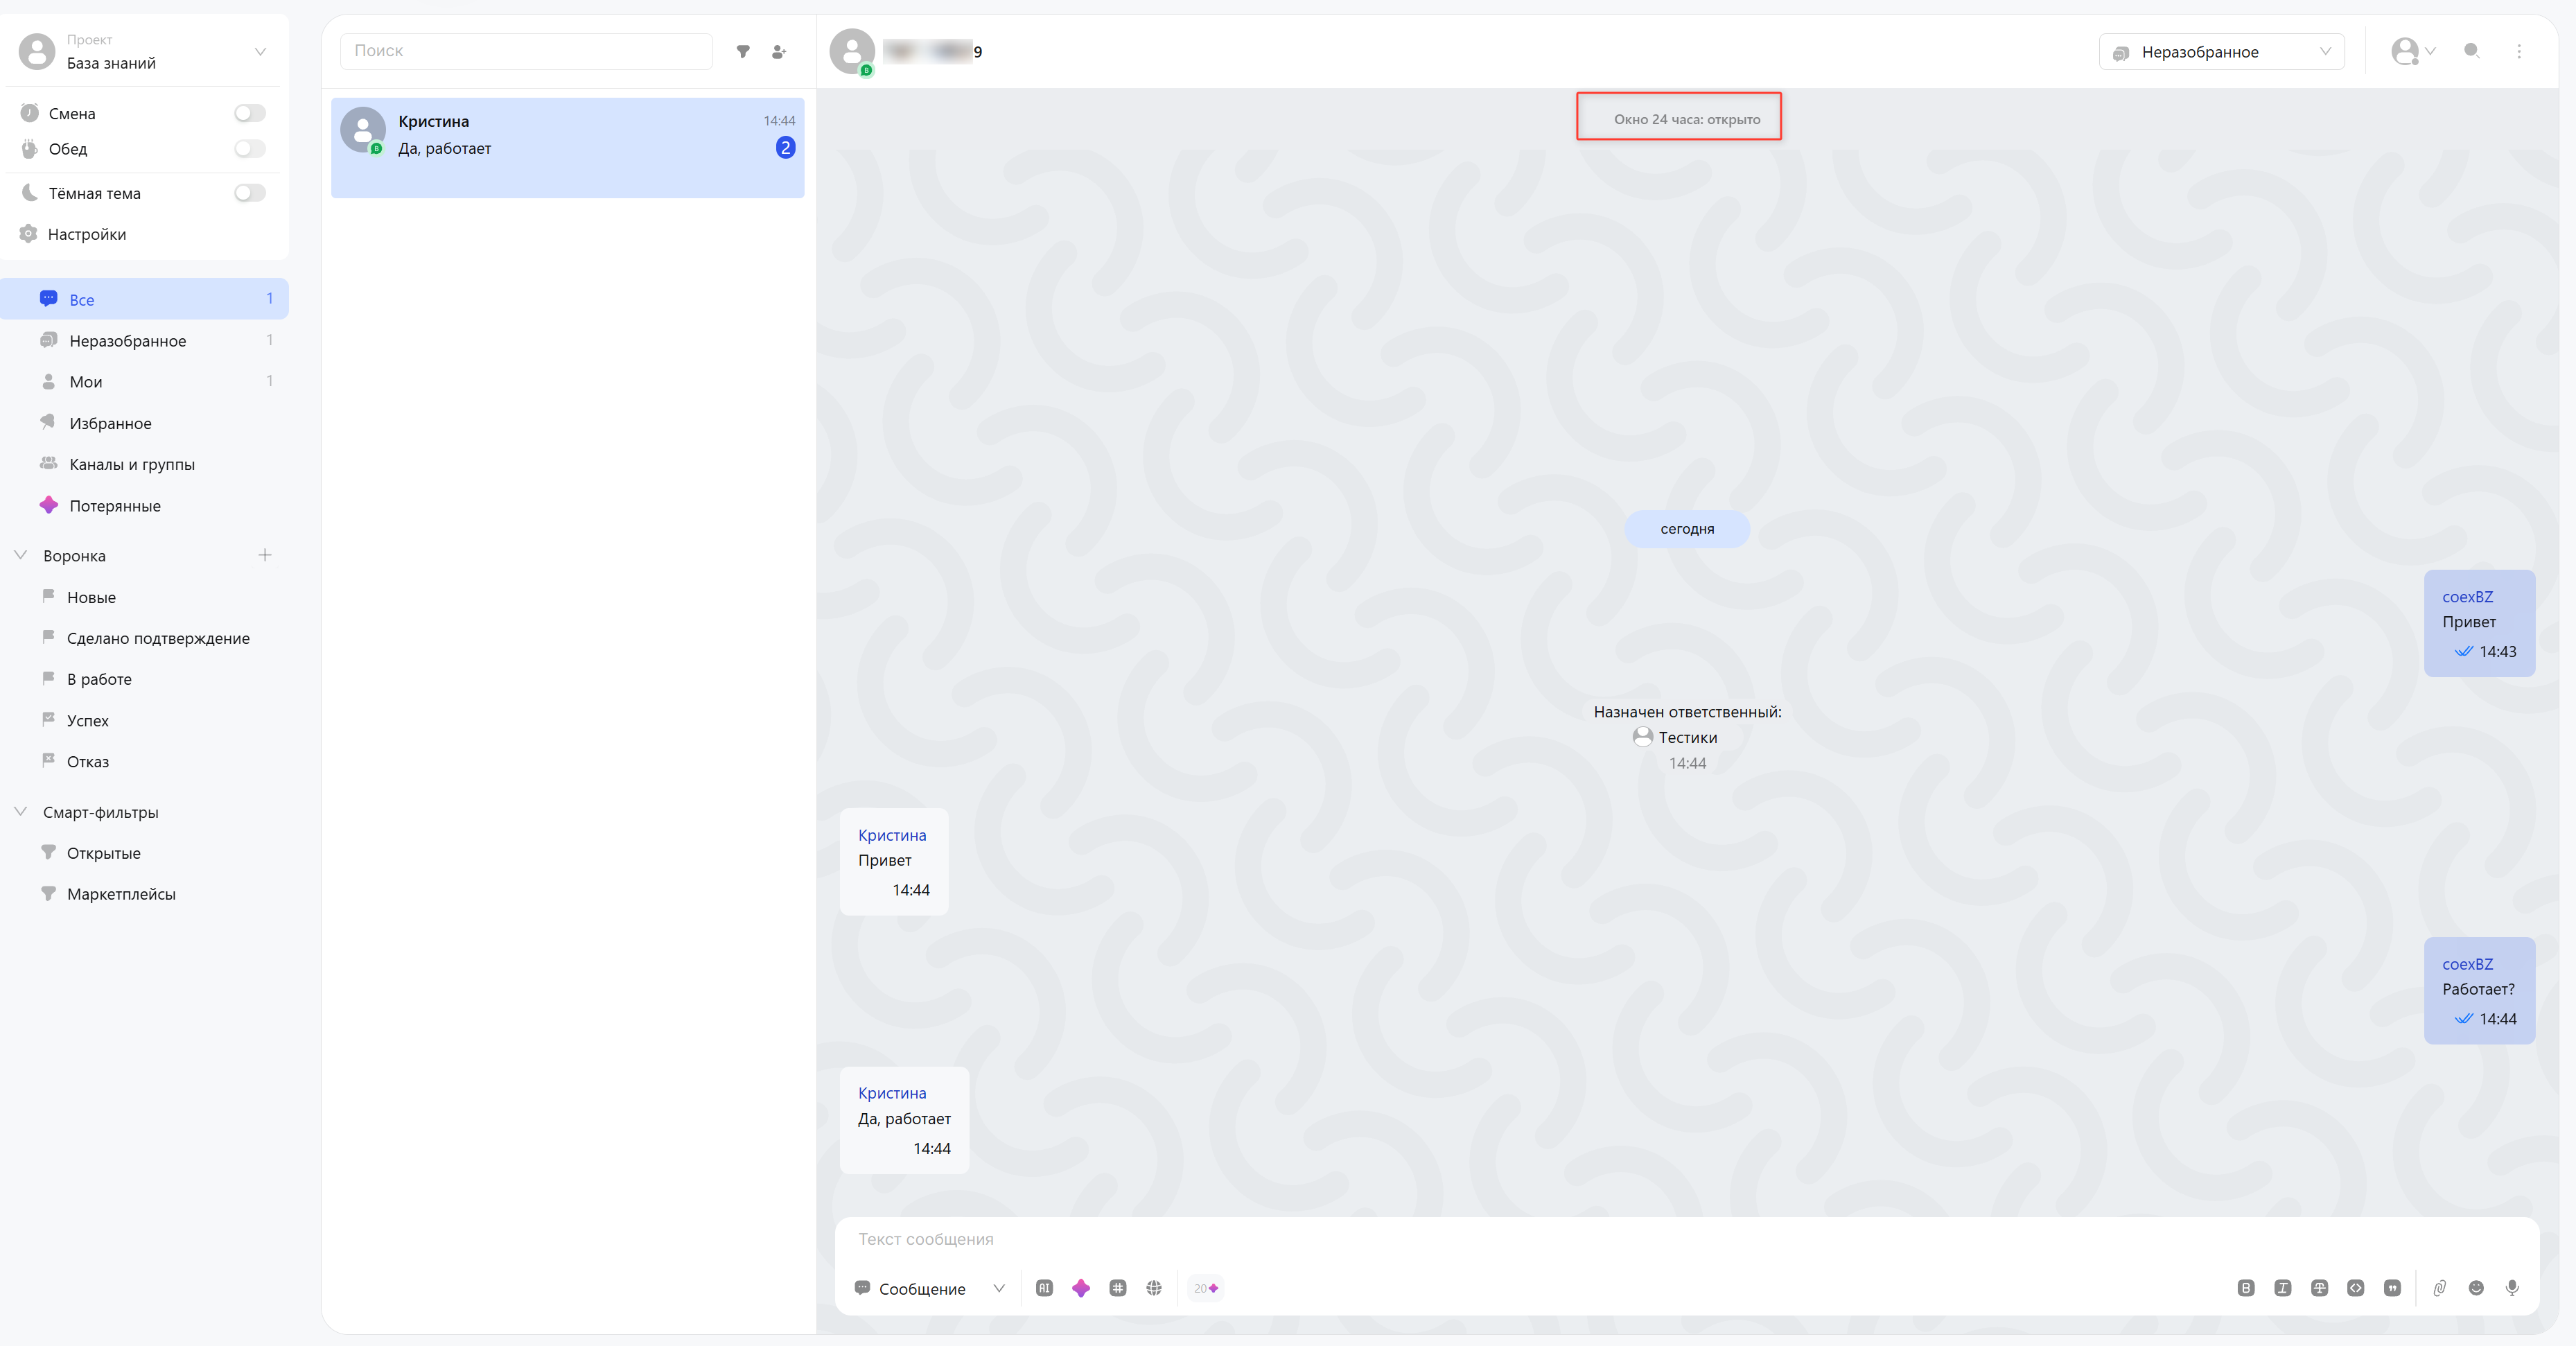Toggle the Смена switch
Image resolution: width=2576 pixels, height=1346 pixels.
(x=250, y=113)
